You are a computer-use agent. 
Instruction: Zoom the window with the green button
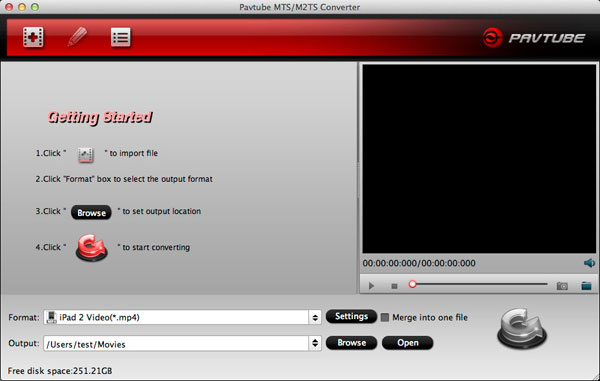pos(35,7)
